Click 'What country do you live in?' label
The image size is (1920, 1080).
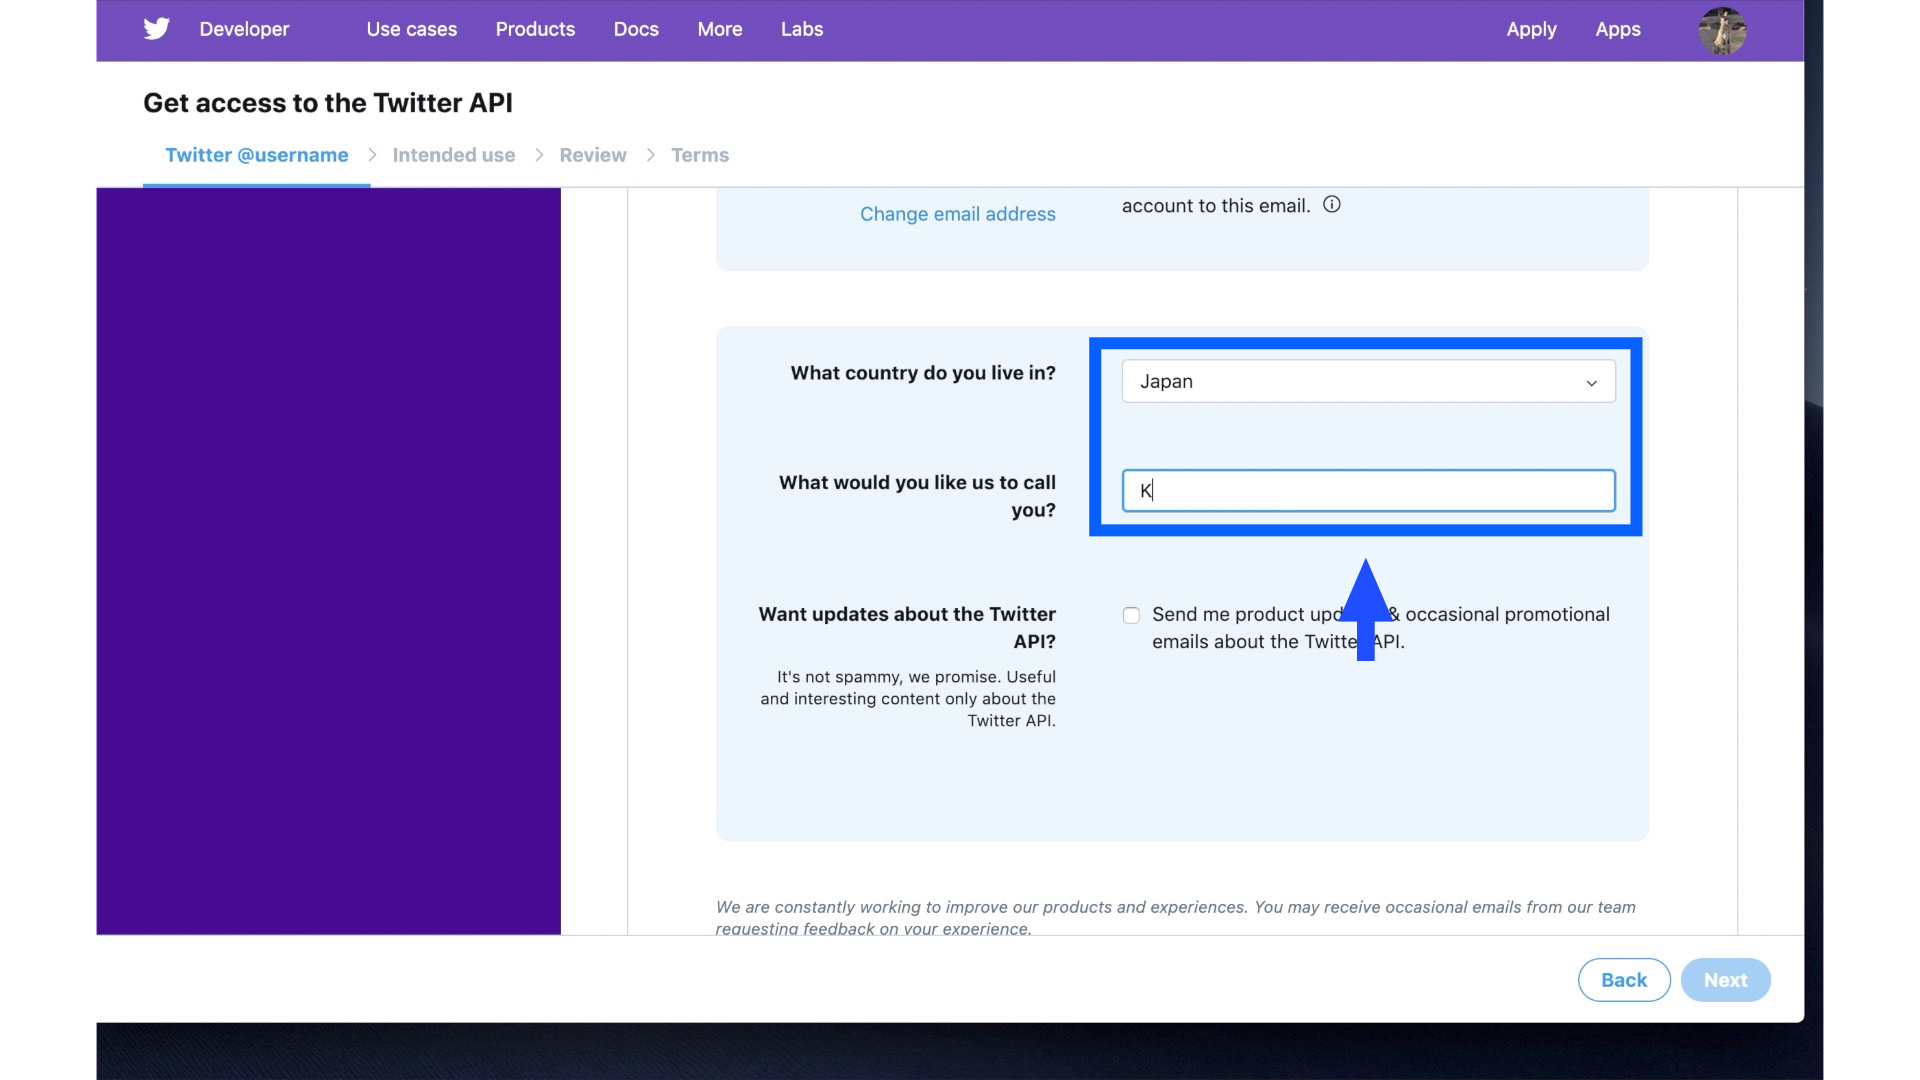click(x=923, y=373)
